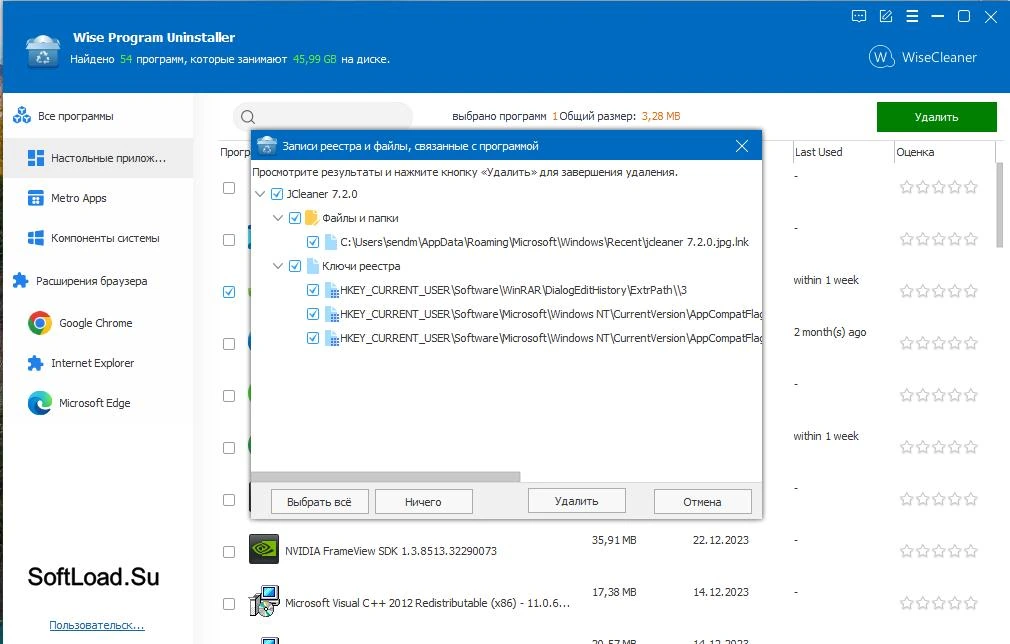Uncheck the Ключи реестра checkbox
The height and width of the screenshot is (644, 1010).
pyautogui.click(x=295, y=265)
